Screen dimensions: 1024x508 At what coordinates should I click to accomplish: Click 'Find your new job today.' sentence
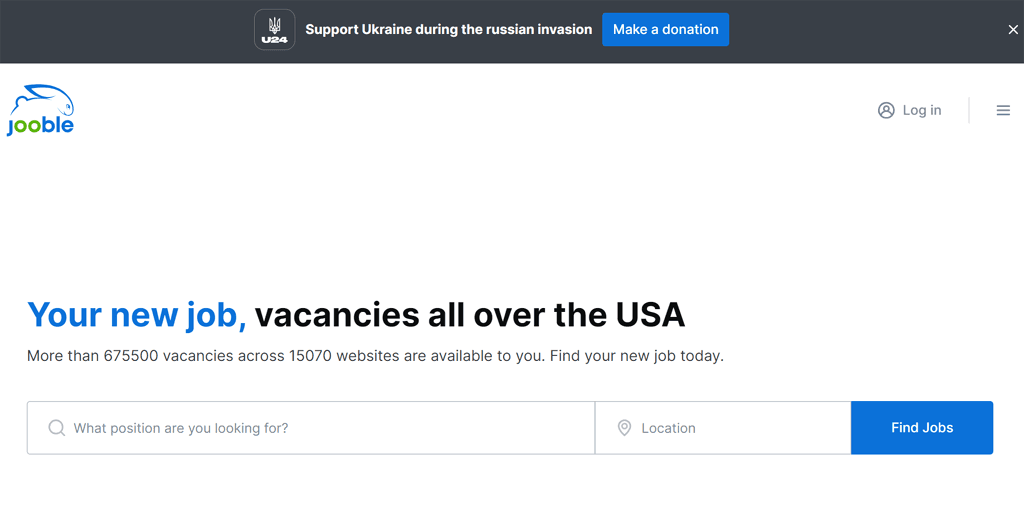pyautogui.click(x=637, y=357)
